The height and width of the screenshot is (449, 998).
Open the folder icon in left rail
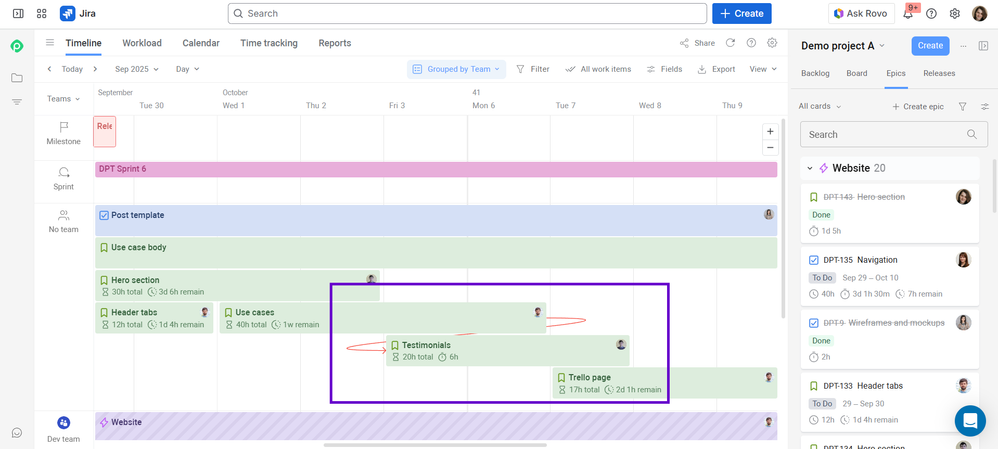(17, 78)
